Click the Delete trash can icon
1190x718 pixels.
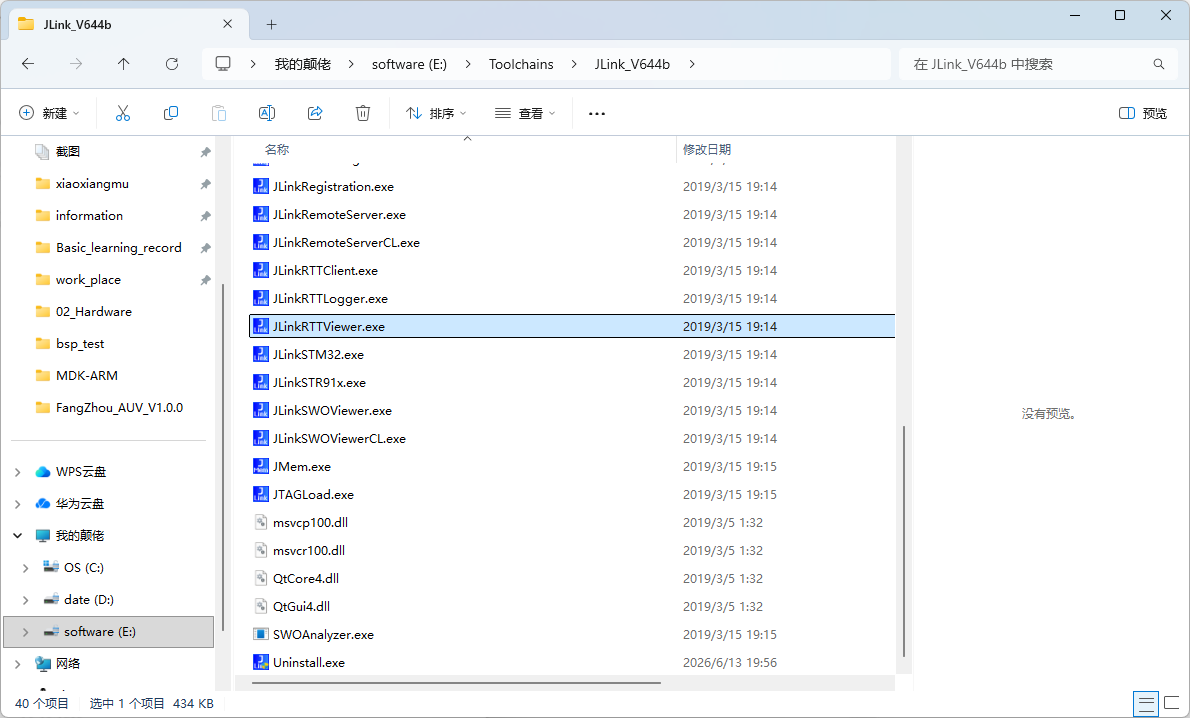[363, 113]
